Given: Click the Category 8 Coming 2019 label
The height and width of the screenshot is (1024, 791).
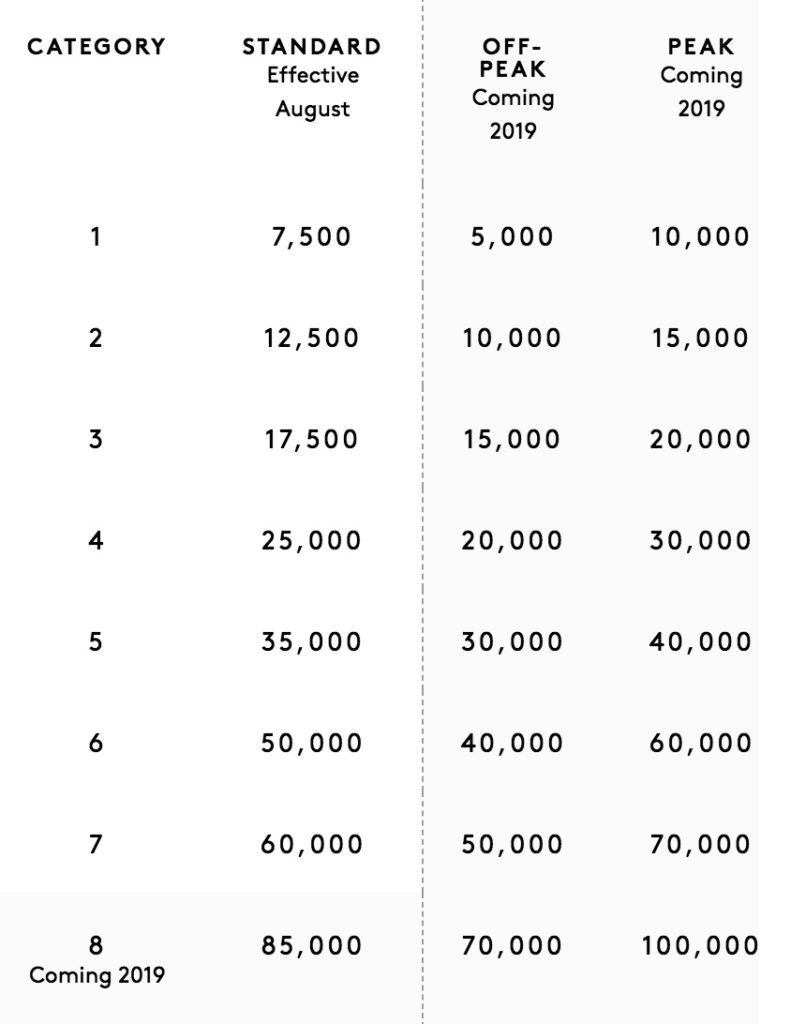Looking at the screenshot, I should pyautogui.click(x=96, y=960).
